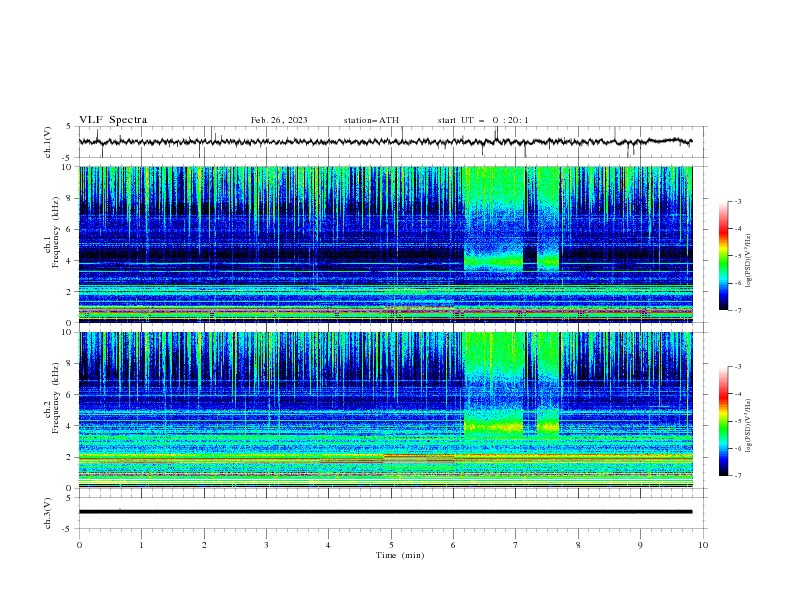Image resolution: width=792 pixels, height=612 pixels.
Task: Click the ch.3 flat voltage trace
Action: [385, 512]
